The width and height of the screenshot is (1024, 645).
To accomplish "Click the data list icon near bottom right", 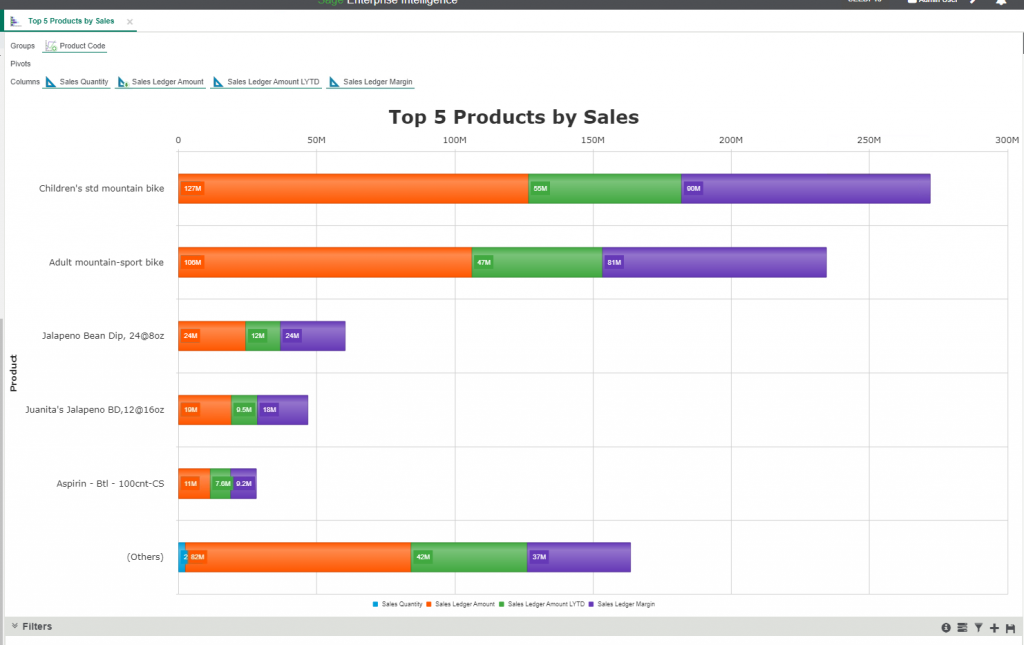I will pos(961,627).
